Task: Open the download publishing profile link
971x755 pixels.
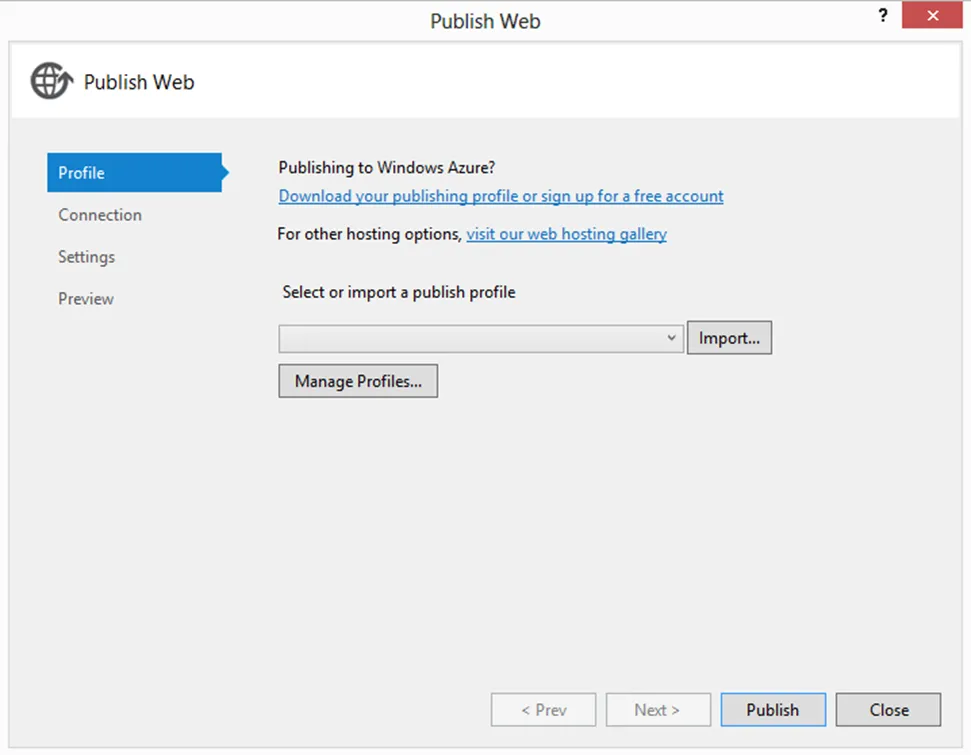Action: [500, 196]
